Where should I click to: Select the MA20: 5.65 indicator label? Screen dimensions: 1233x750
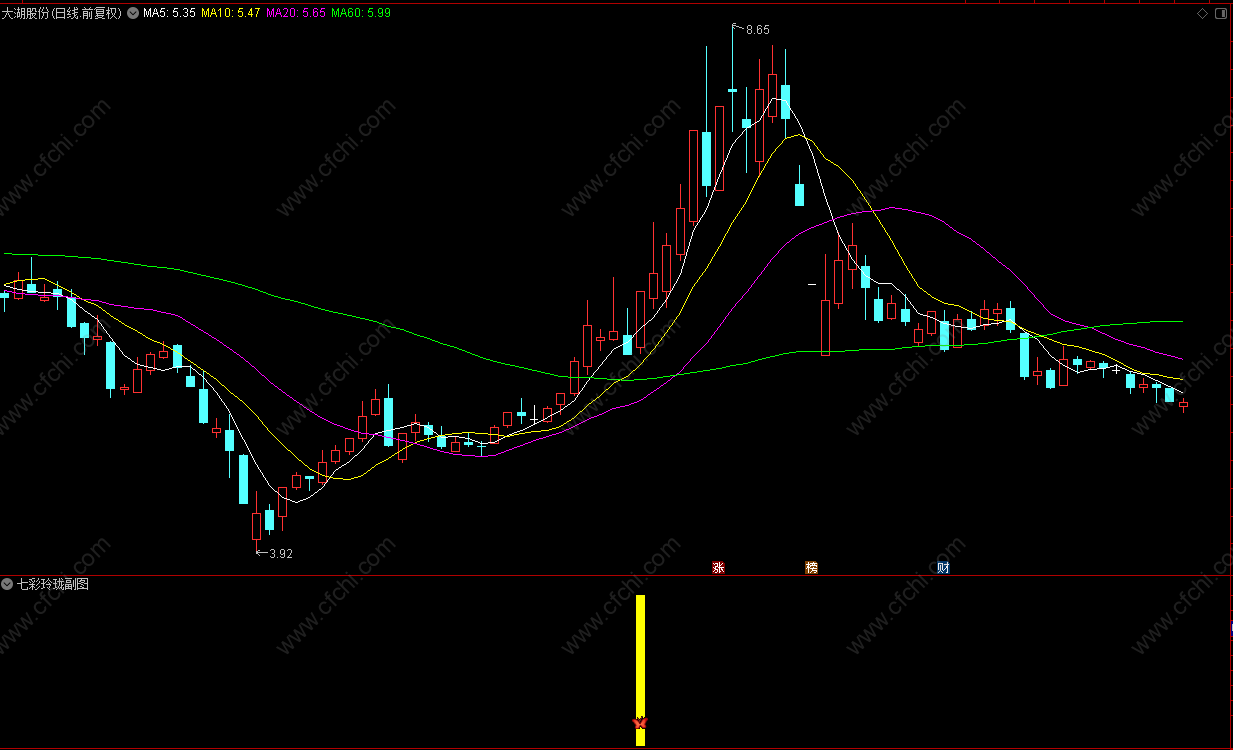296,14
